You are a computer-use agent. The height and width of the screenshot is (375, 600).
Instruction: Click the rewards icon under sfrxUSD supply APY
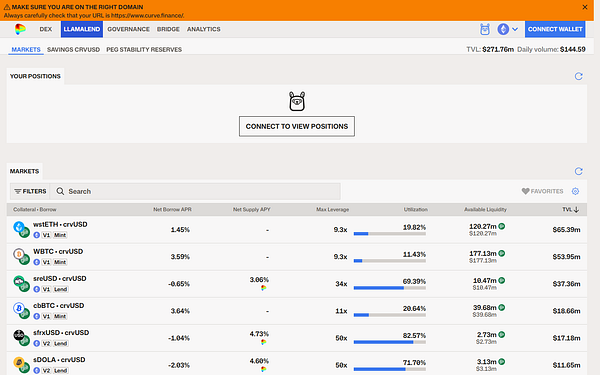point(264,342)
